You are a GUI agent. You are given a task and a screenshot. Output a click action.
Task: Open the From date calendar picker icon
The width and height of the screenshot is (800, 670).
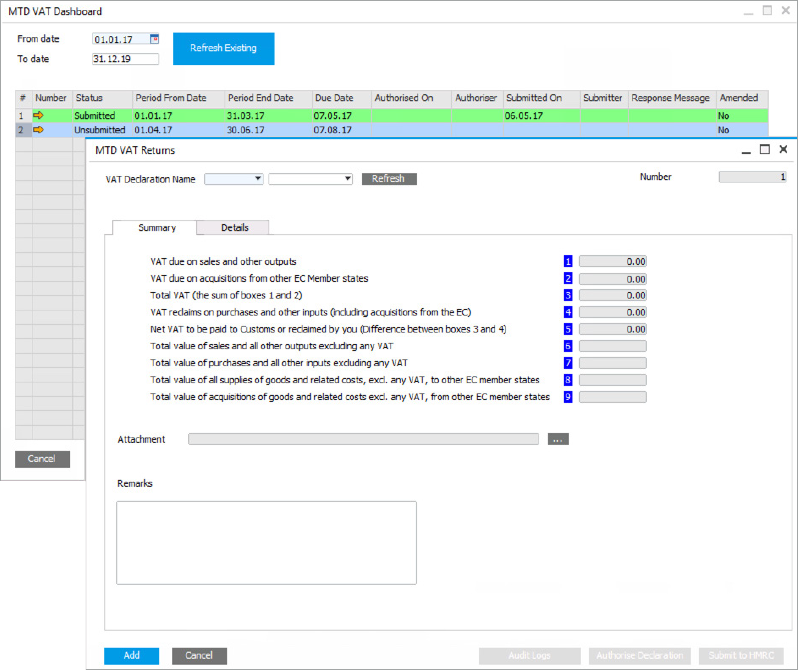point(154,39)
